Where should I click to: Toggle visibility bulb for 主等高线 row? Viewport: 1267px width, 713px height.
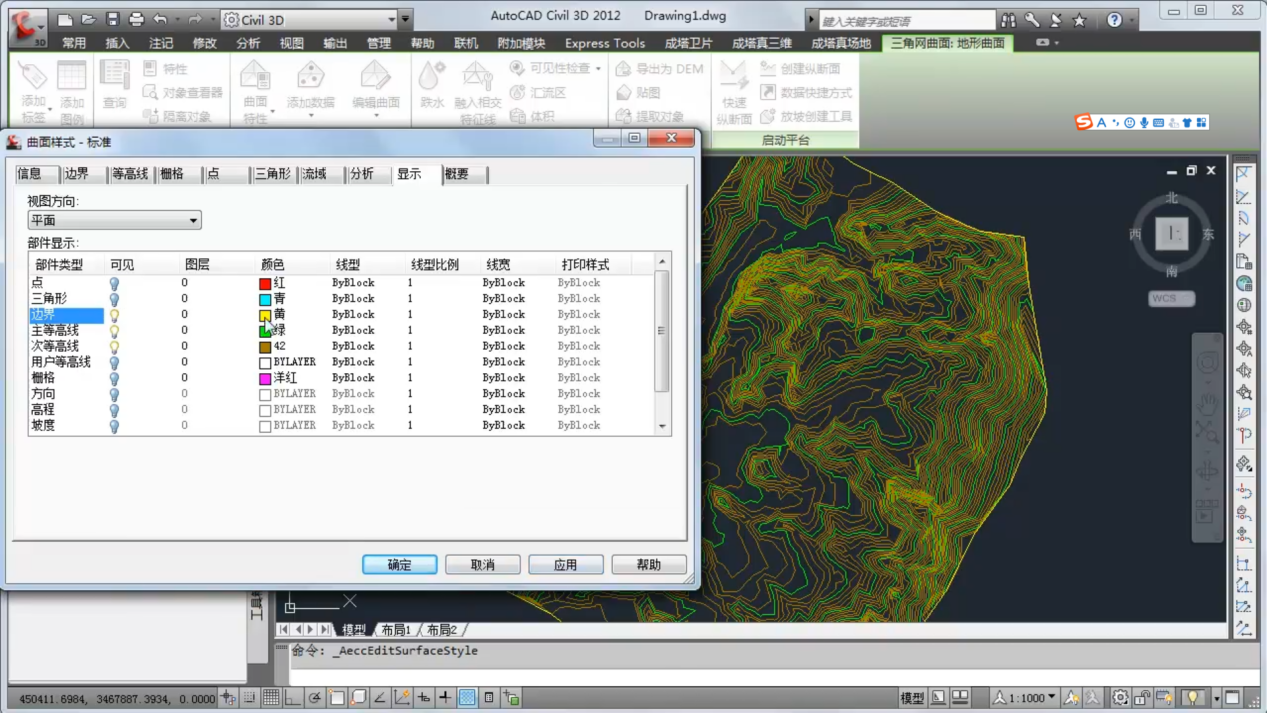[114, 331]
